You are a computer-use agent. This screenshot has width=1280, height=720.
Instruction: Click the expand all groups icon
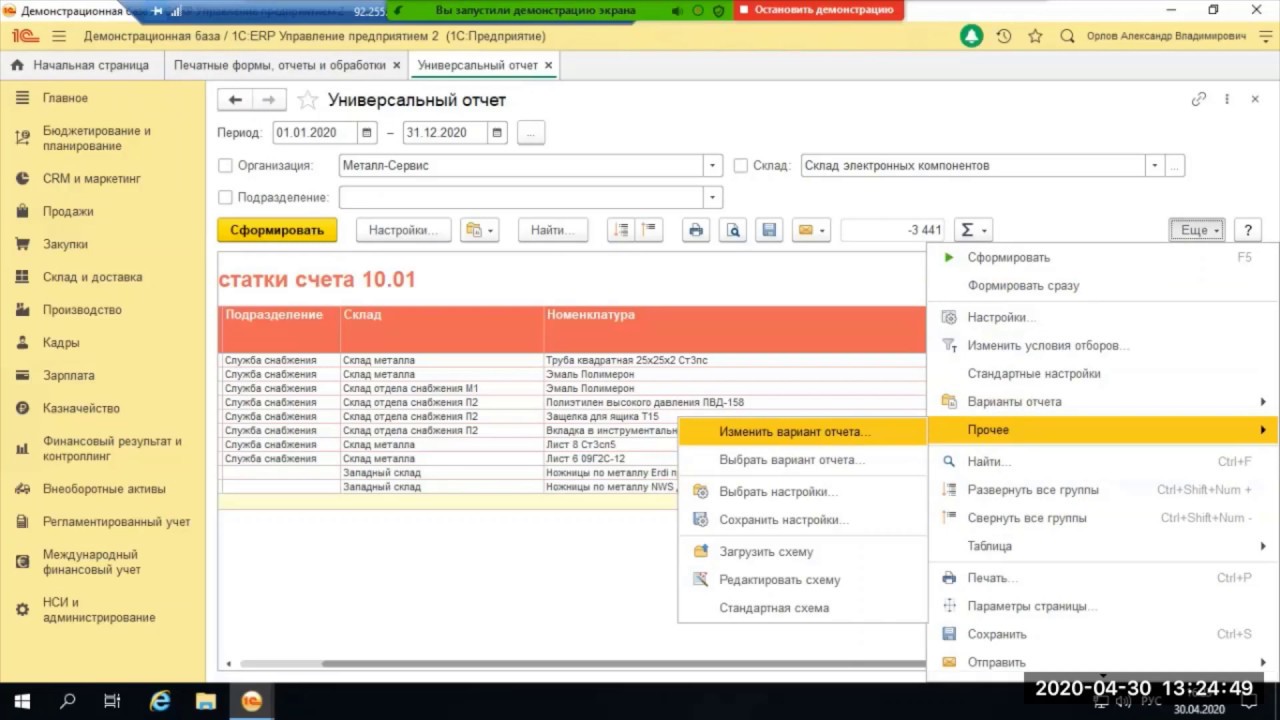pyautogui.click(x=622, y=230)
